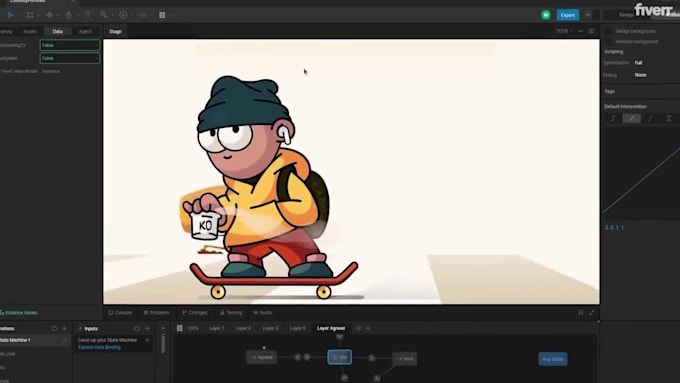Viewport: 680px width, 383px height.
Task: Click the panel dock icon right of Audio
Action: [x=581, y=312]
